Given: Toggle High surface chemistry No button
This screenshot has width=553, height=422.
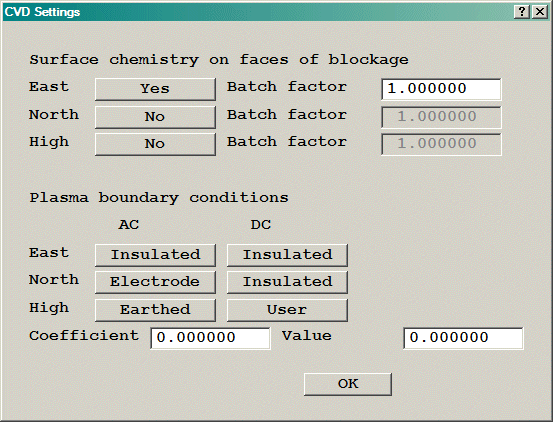Looking at the screenshot, I should (x=155, y=144).
